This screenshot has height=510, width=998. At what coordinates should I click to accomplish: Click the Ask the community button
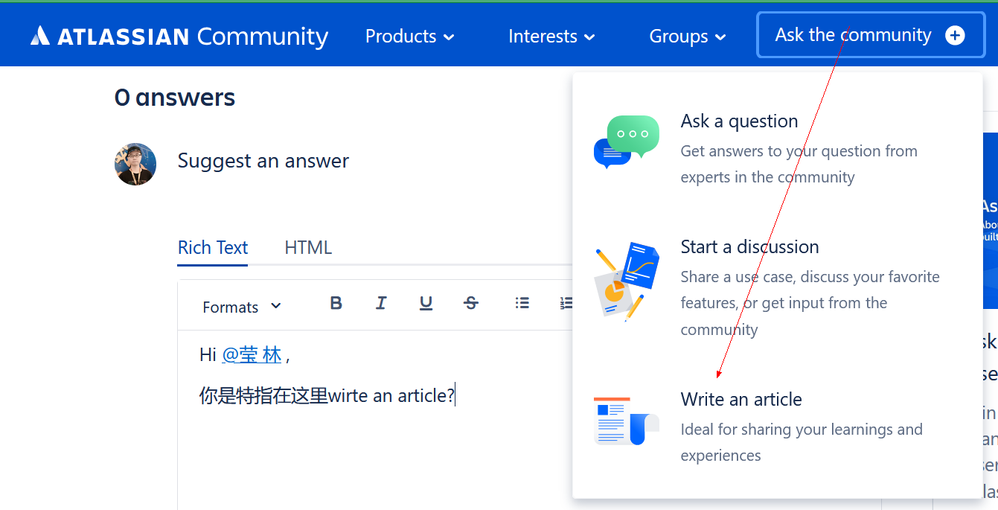click(871, 35)
